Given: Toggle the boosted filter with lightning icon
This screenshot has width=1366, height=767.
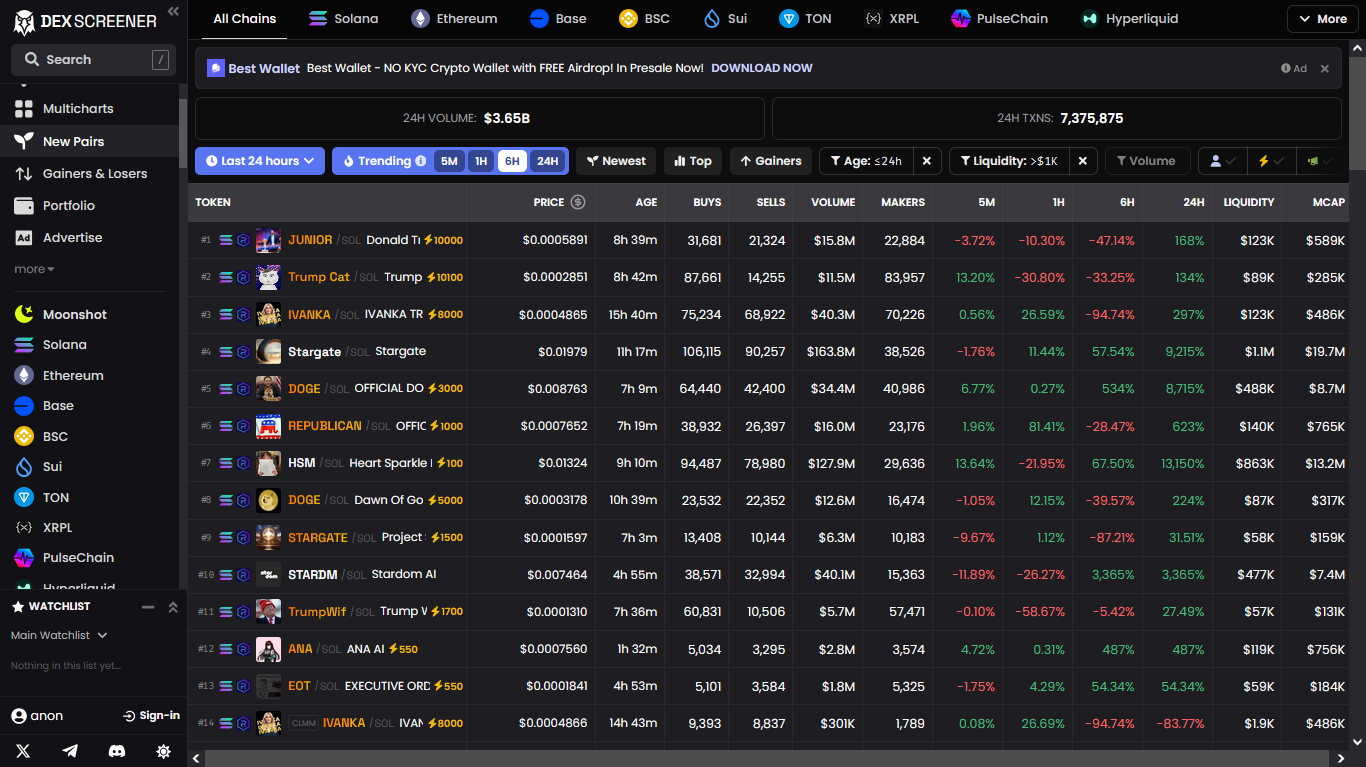Looking at the screenshot, I should pos(1271,161).
